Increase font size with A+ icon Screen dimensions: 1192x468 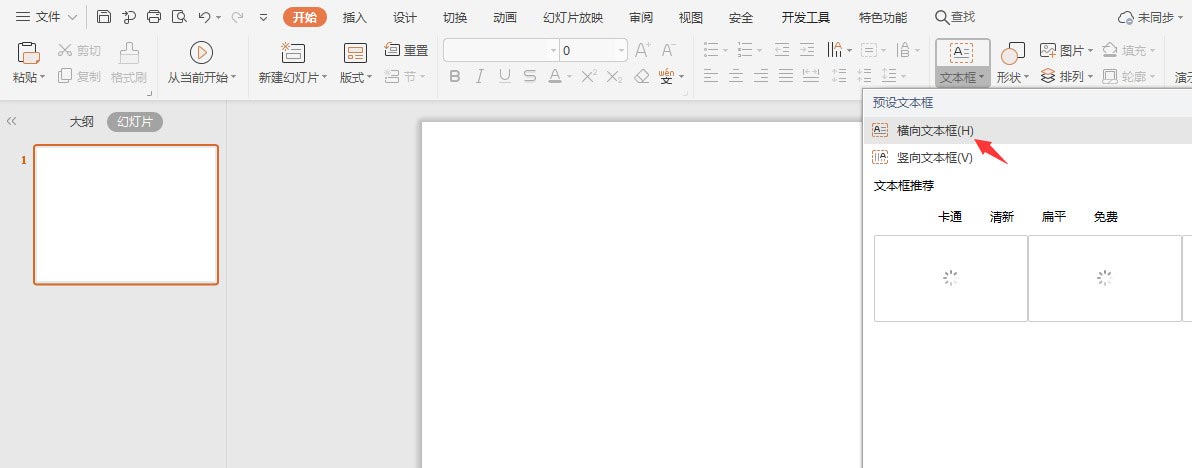click(x=642, y=50)
